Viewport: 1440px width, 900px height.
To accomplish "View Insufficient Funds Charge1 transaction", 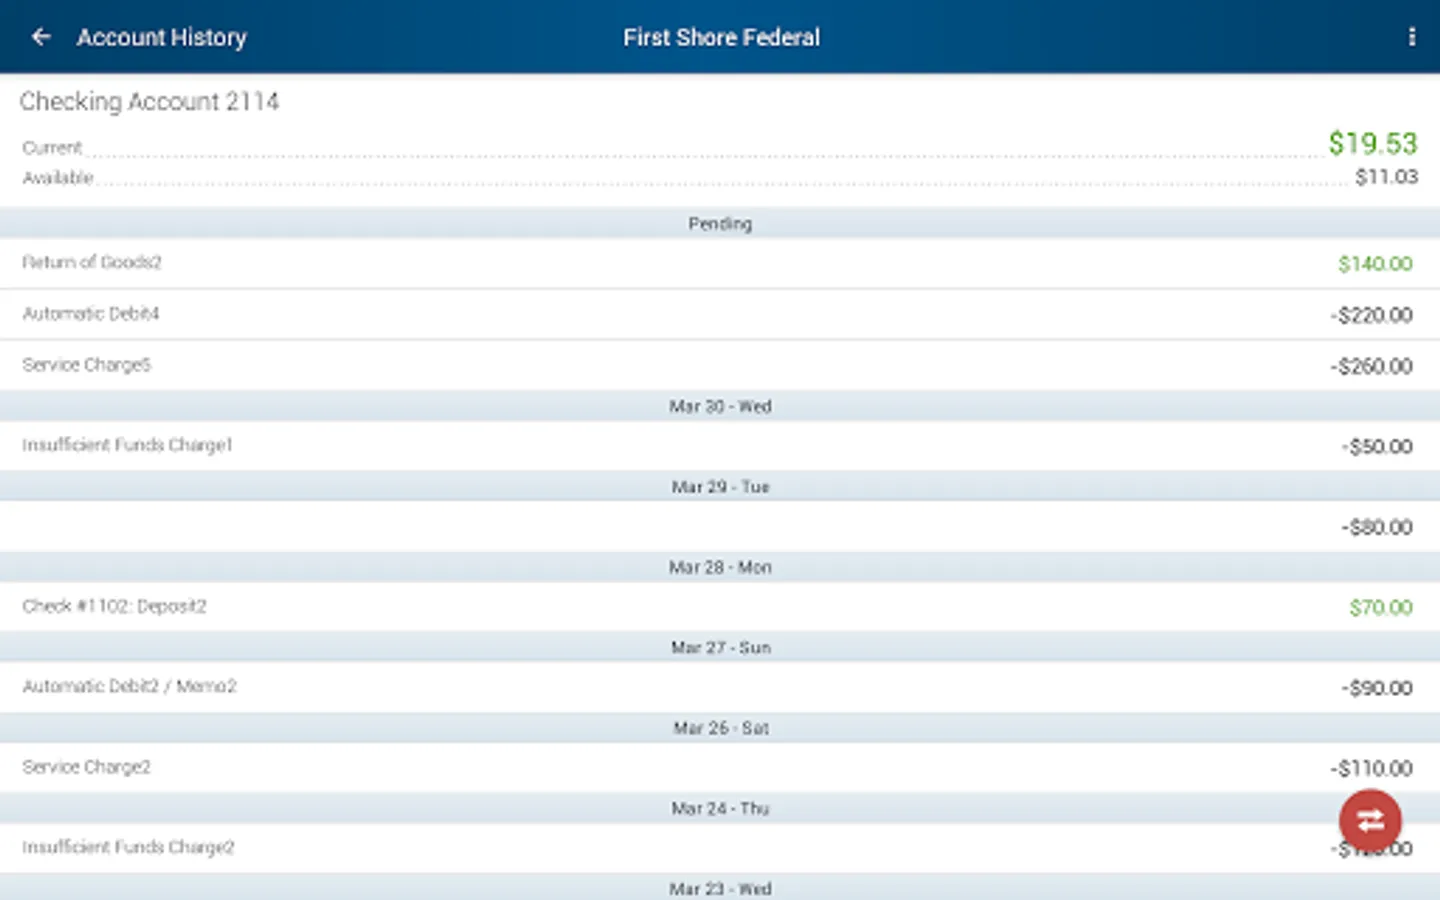I will pyautogui.click(x=720, y=446).
